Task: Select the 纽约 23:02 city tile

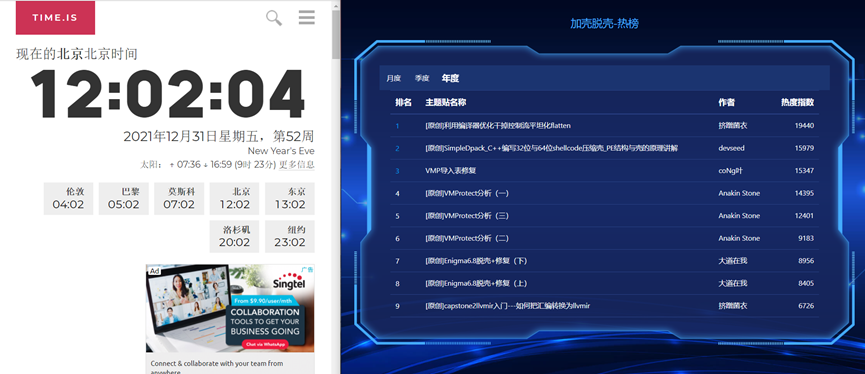Action: (x=290, y=236)
